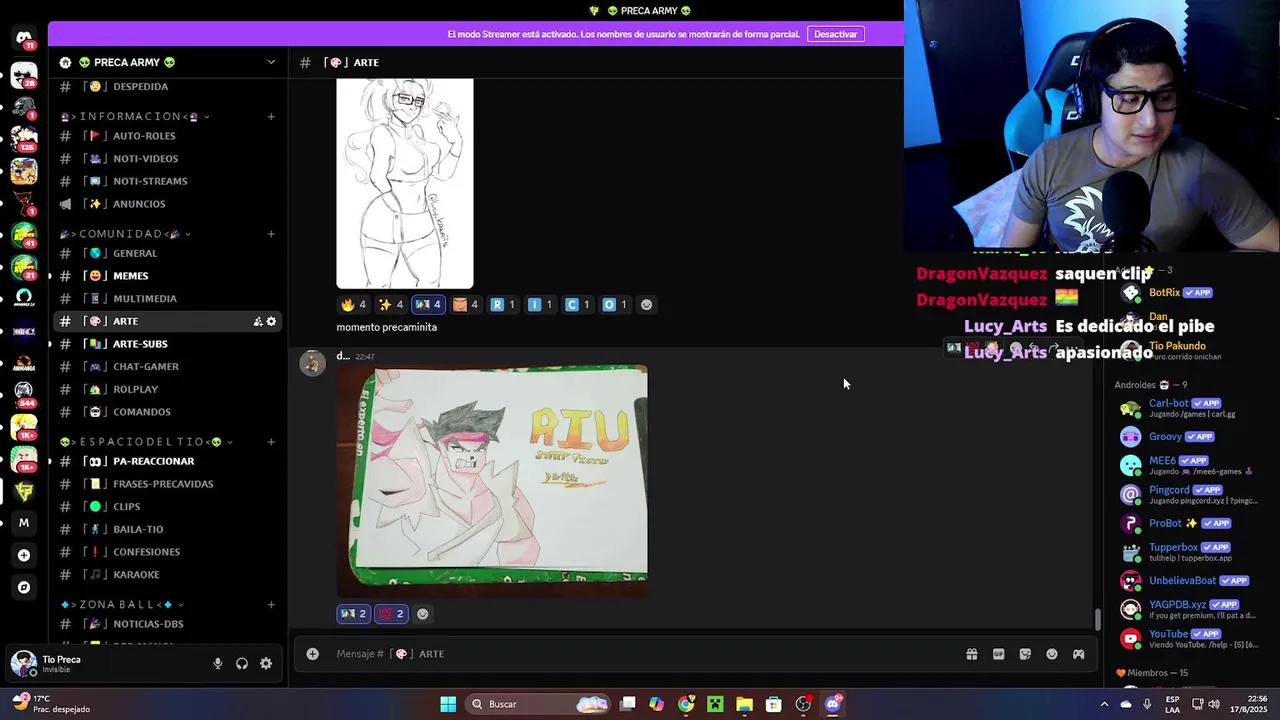
Task: Click the YouTube bot avatar in member list
Action: click(1130, 638)
